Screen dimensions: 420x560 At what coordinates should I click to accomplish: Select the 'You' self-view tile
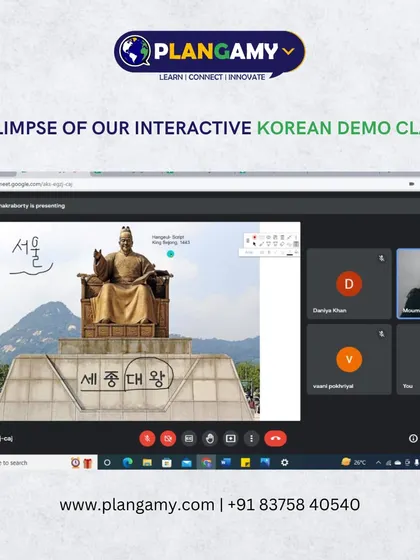pos(408,359)
